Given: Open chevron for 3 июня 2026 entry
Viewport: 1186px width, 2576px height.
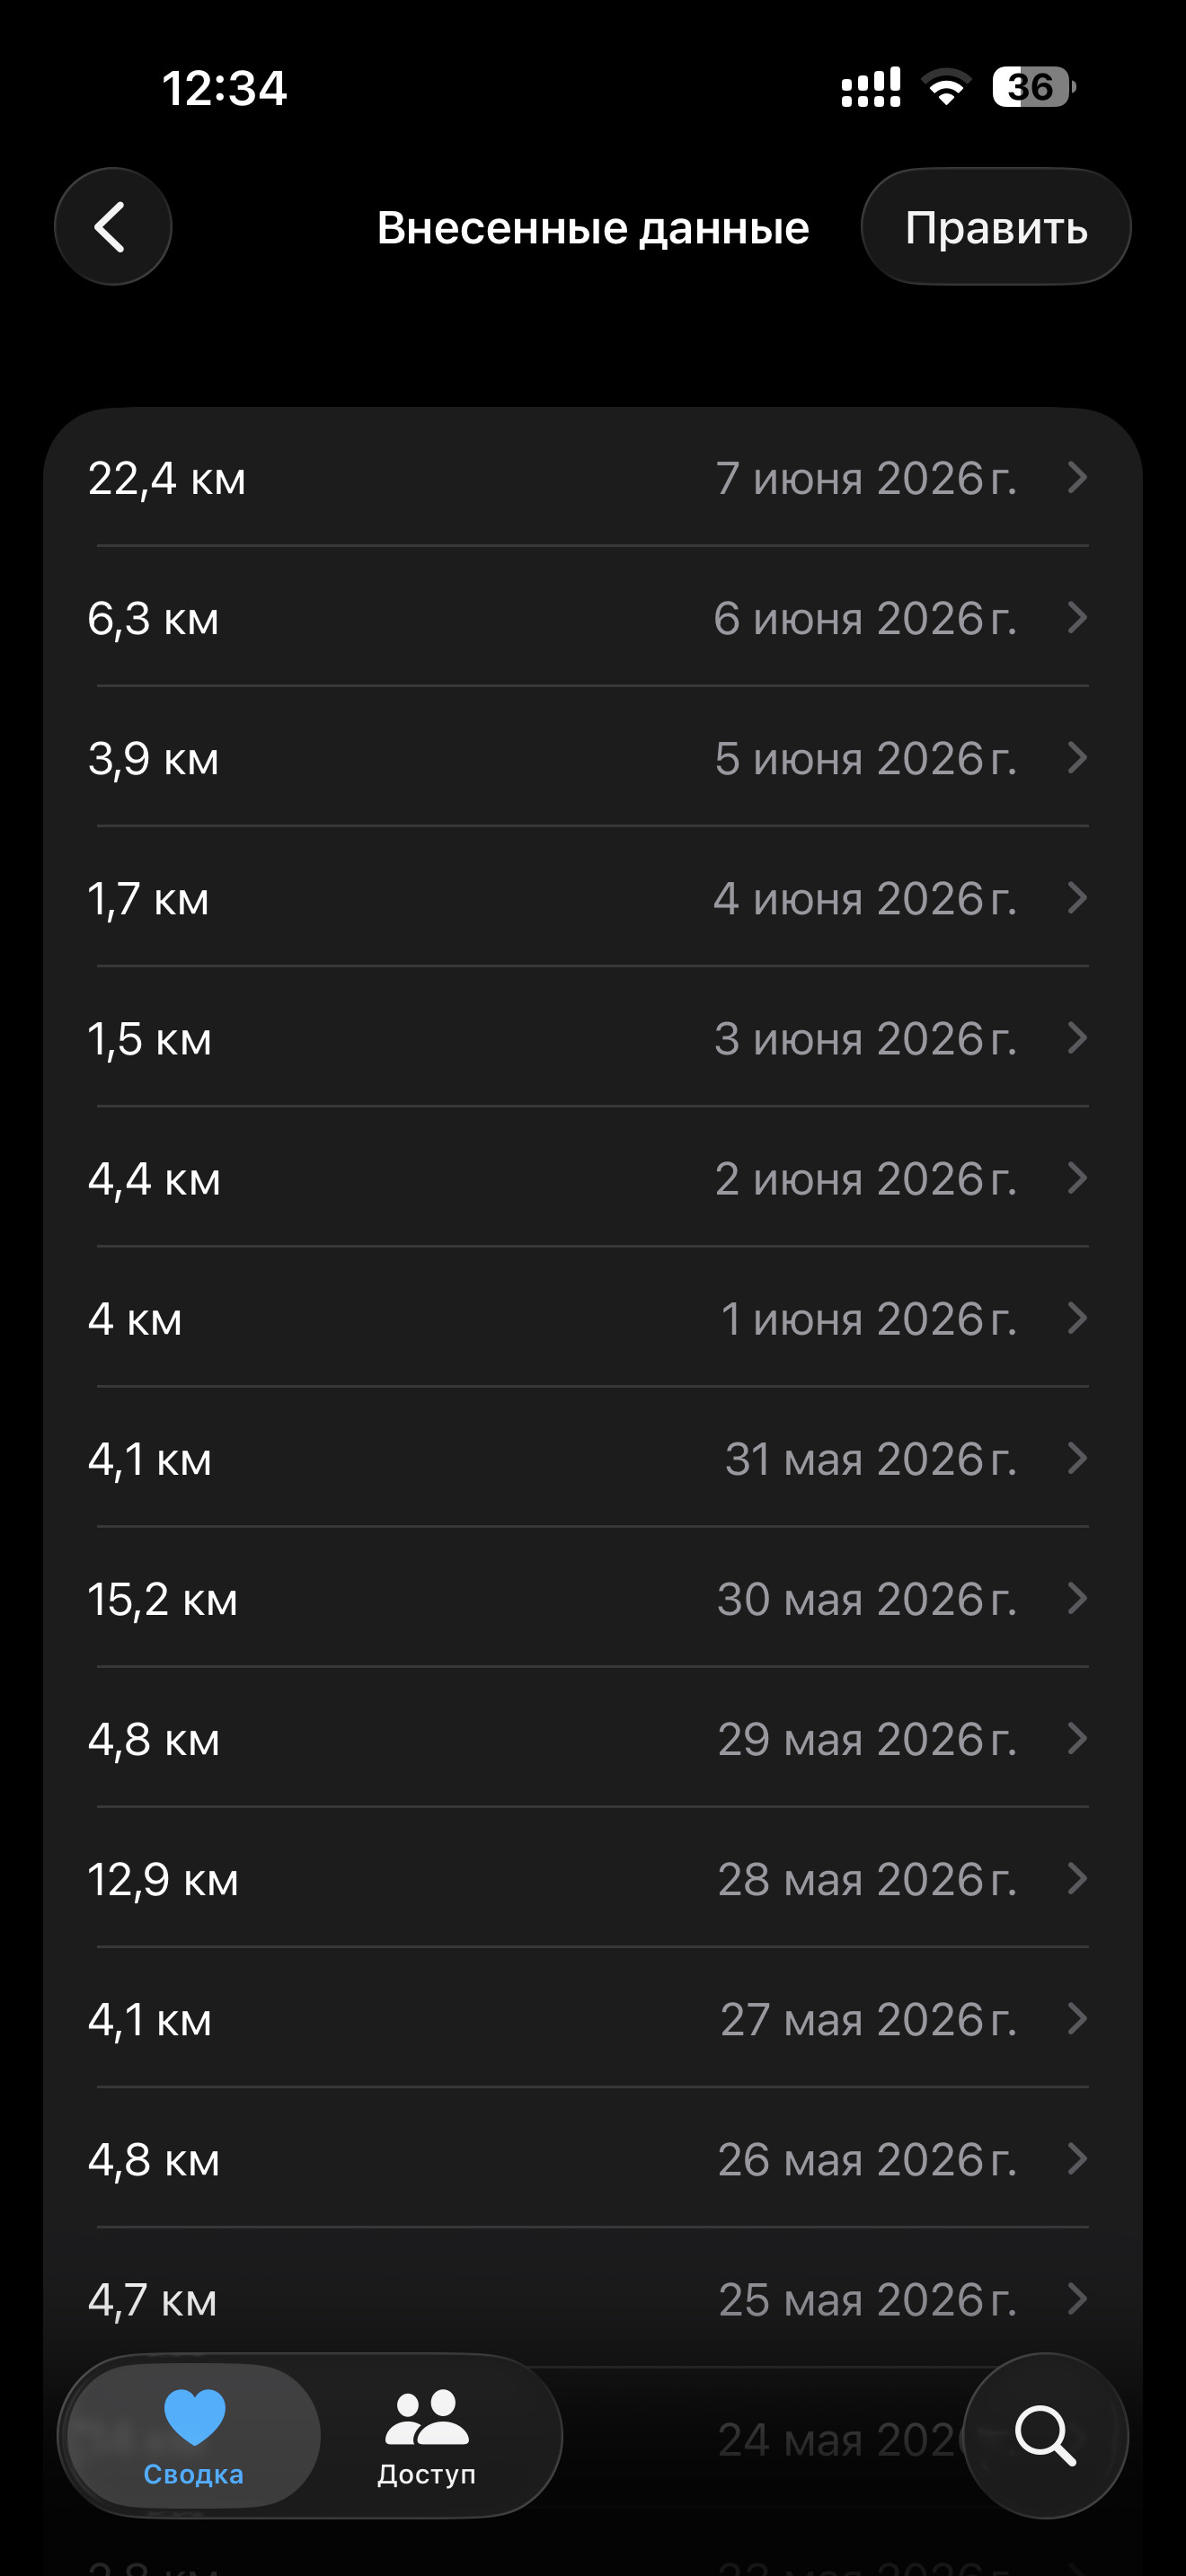Looking at the screenshot, I should point(1077,1038).
